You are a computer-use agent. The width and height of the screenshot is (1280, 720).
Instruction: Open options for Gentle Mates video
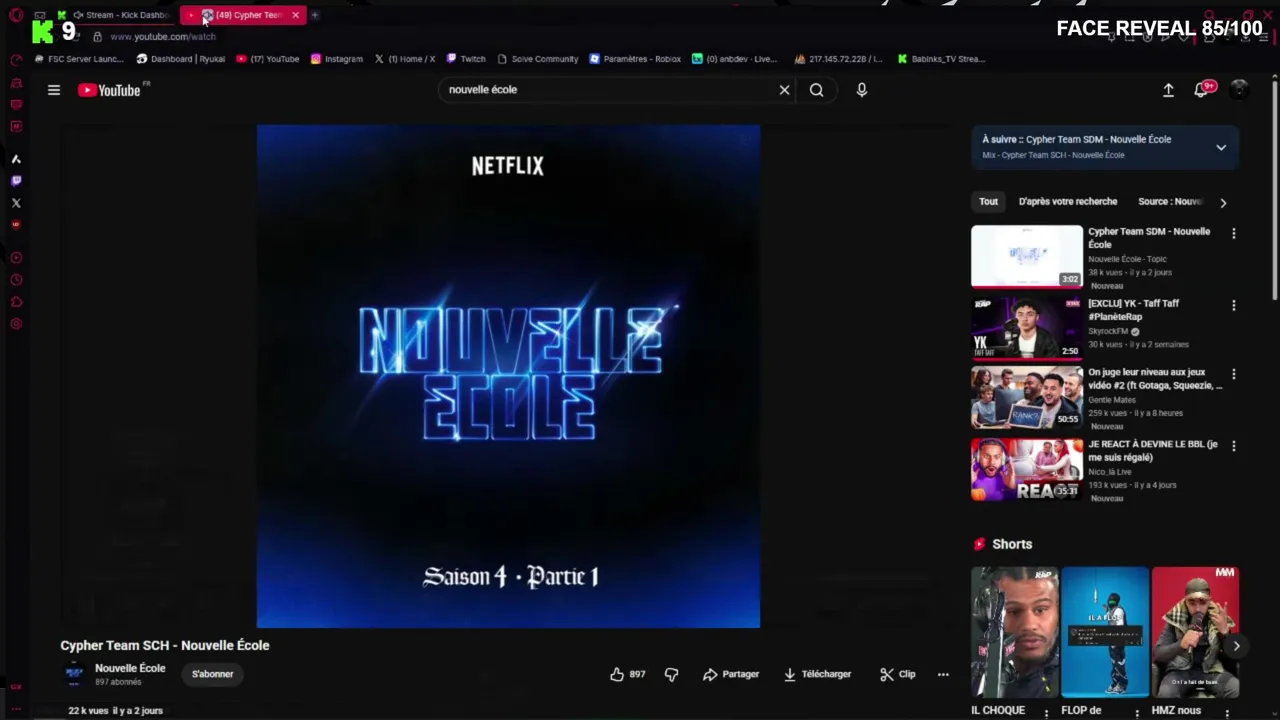pos(1233,374)
